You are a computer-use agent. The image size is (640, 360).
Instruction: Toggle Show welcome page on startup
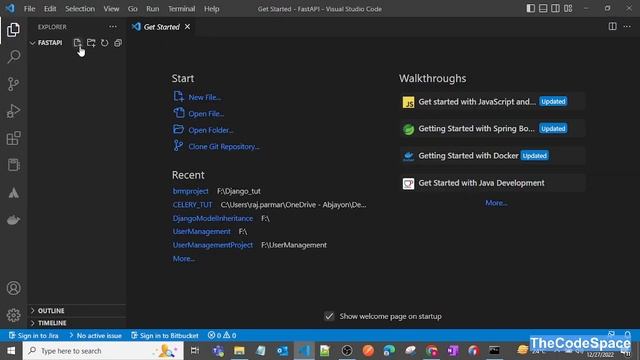click(x=329, y=316)
